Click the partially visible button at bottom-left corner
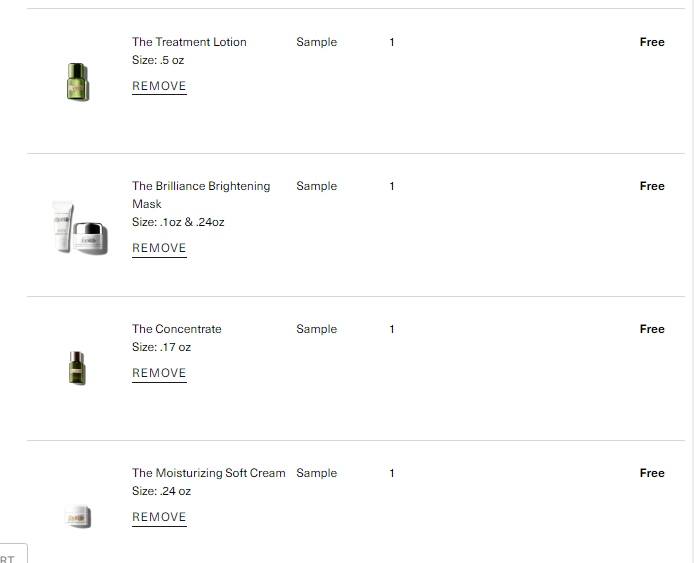The image size is (694, 563). [x=13, y=553]
